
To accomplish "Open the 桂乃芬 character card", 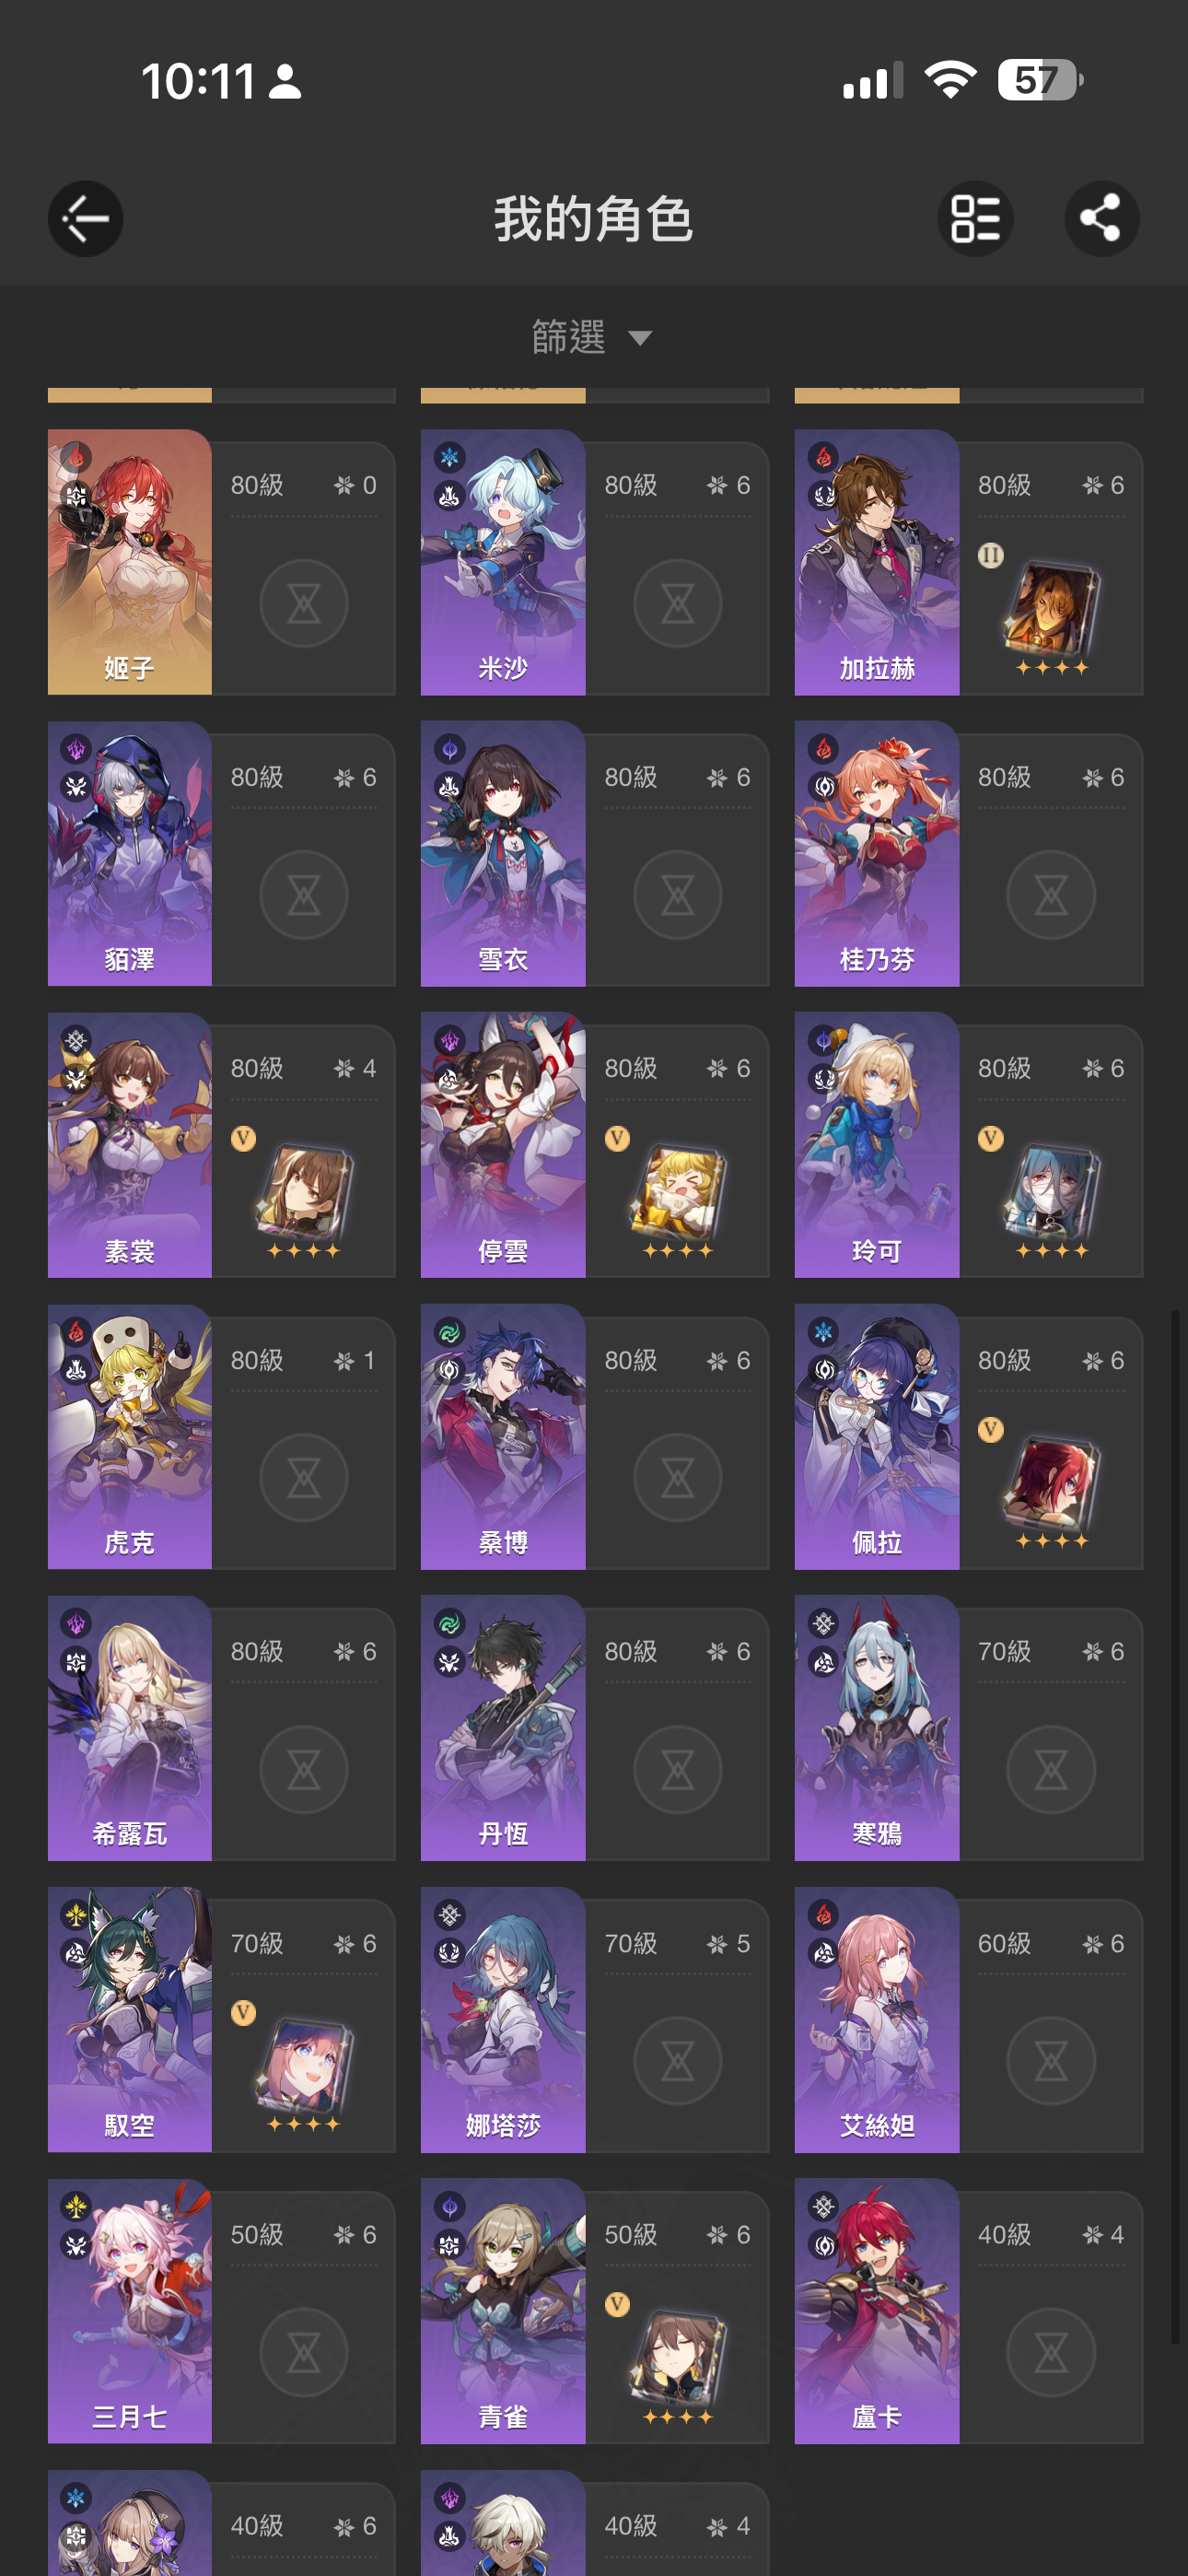I will click(x=968, y=853).
